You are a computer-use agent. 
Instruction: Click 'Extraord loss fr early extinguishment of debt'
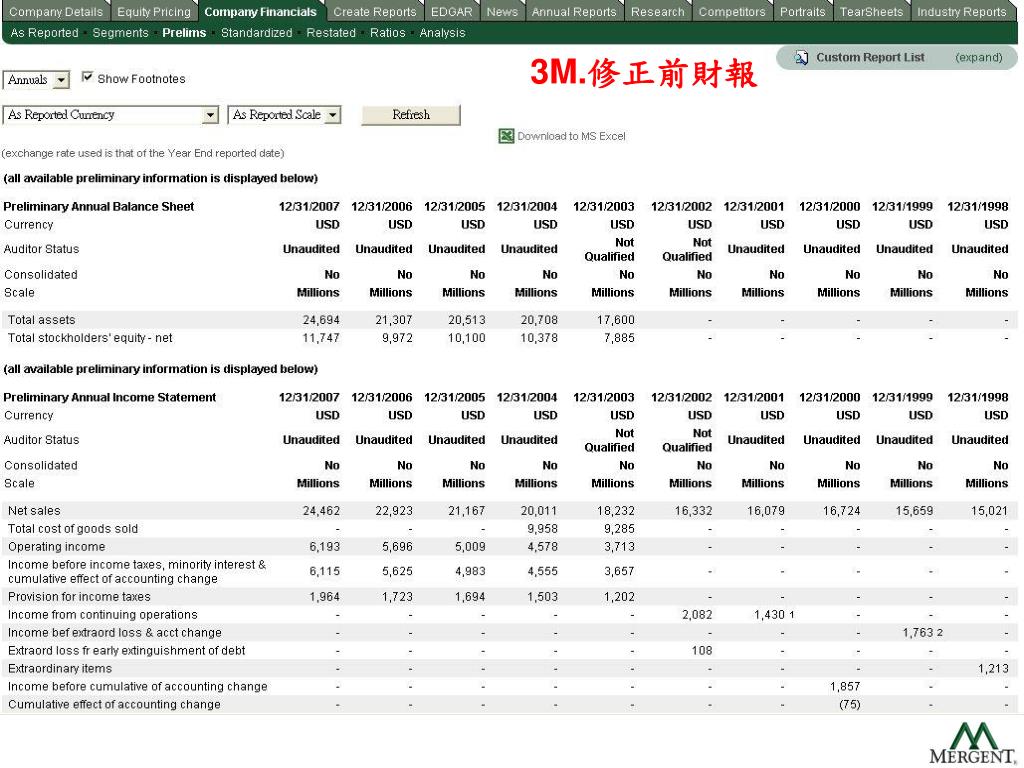tap(127, 650)
